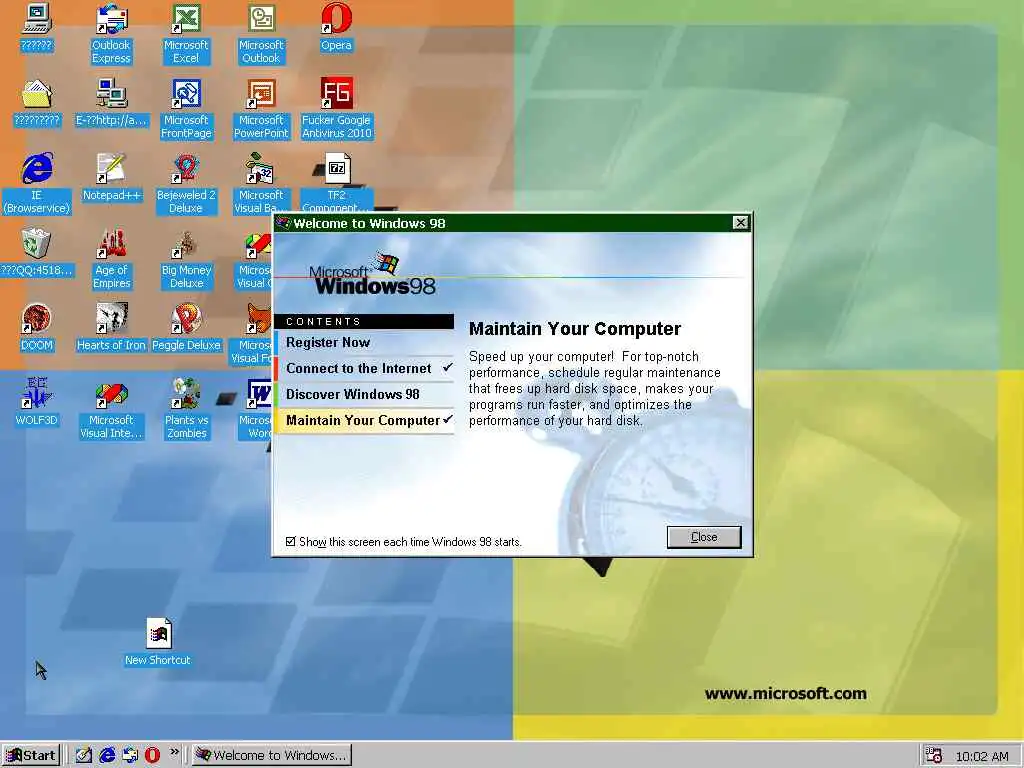The width and height of the screenshot is (1024, 768).
Task: Click the system tray scheduler icon
Action: pos(934,755)
